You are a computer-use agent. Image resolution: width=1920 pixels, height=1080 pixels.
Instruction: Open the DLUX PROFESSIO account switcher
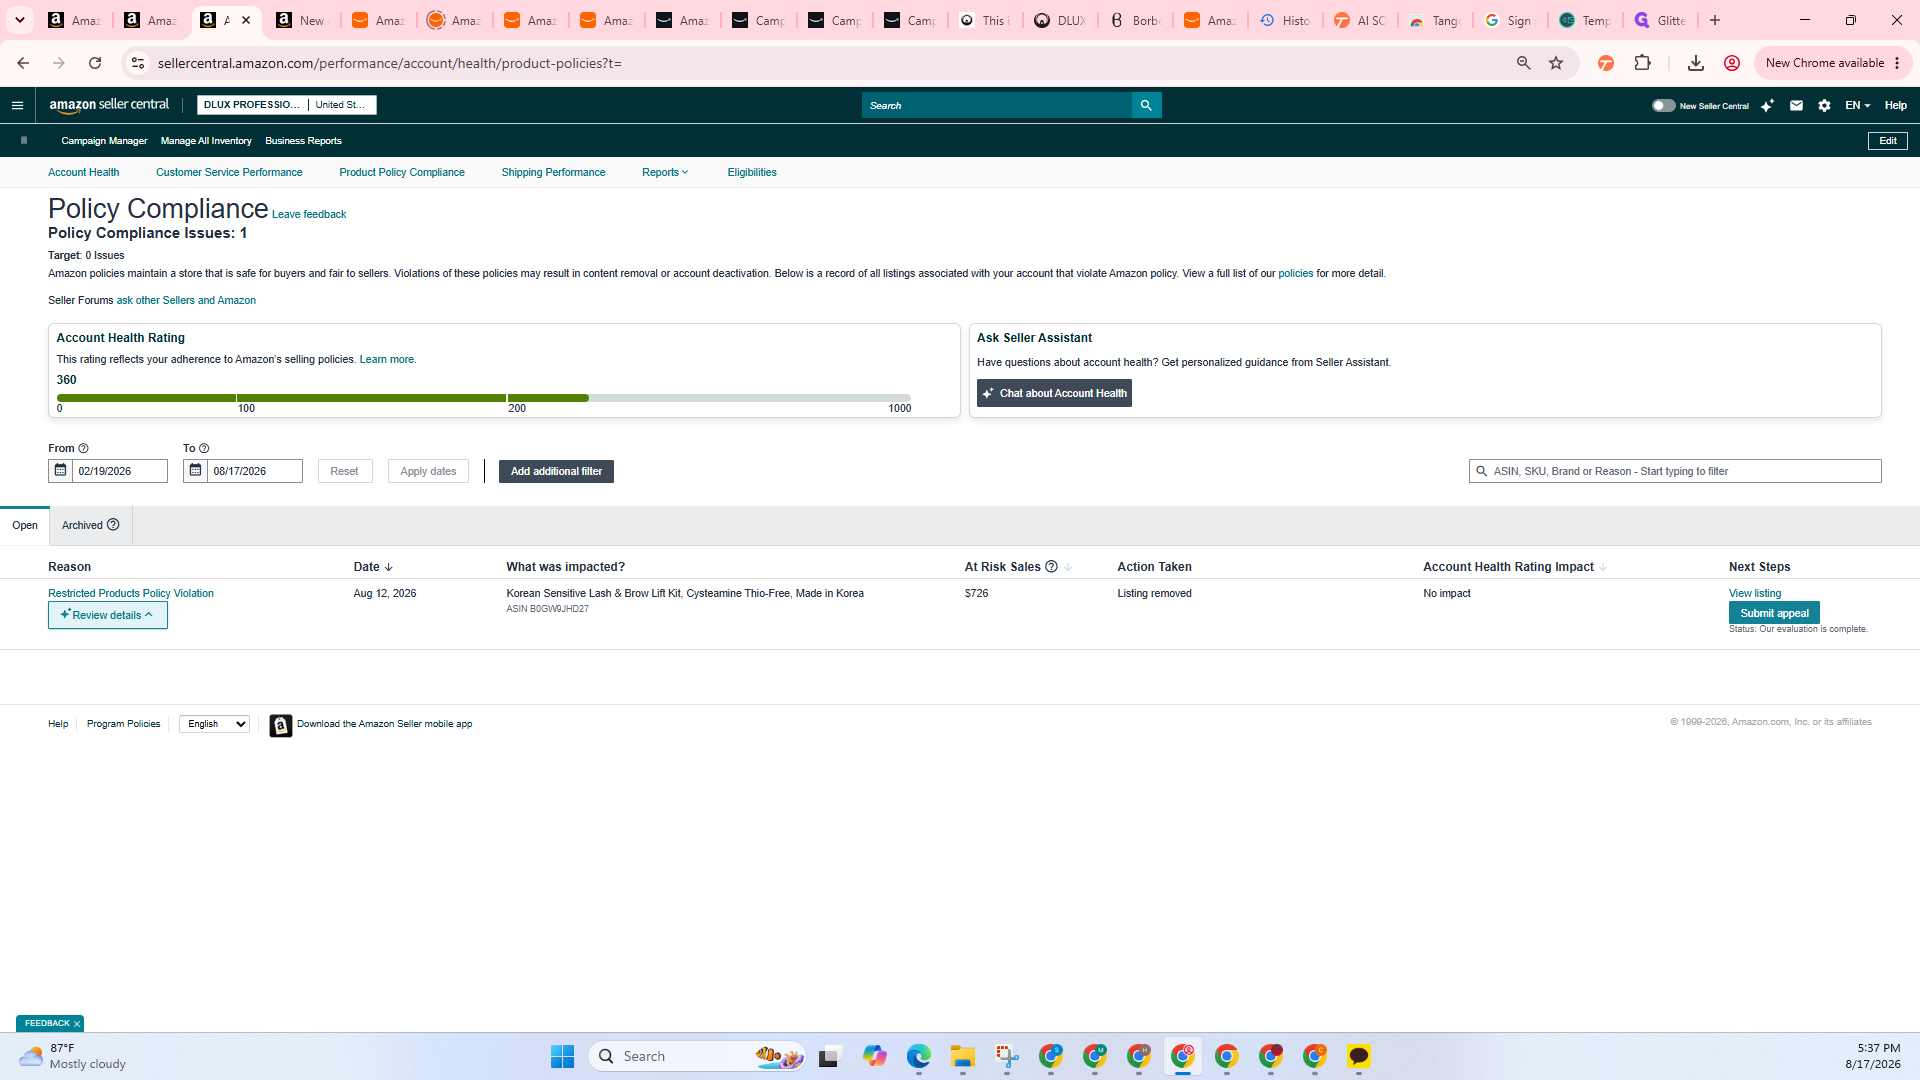pyautogui.click(x=287, y=105)
